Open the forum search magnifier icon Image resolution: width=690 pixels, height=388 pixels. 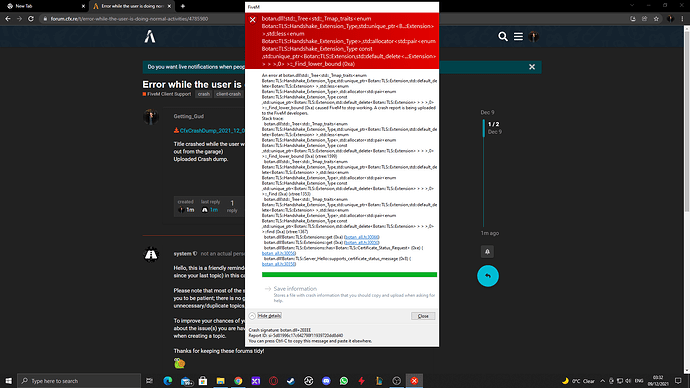point(503,37)
